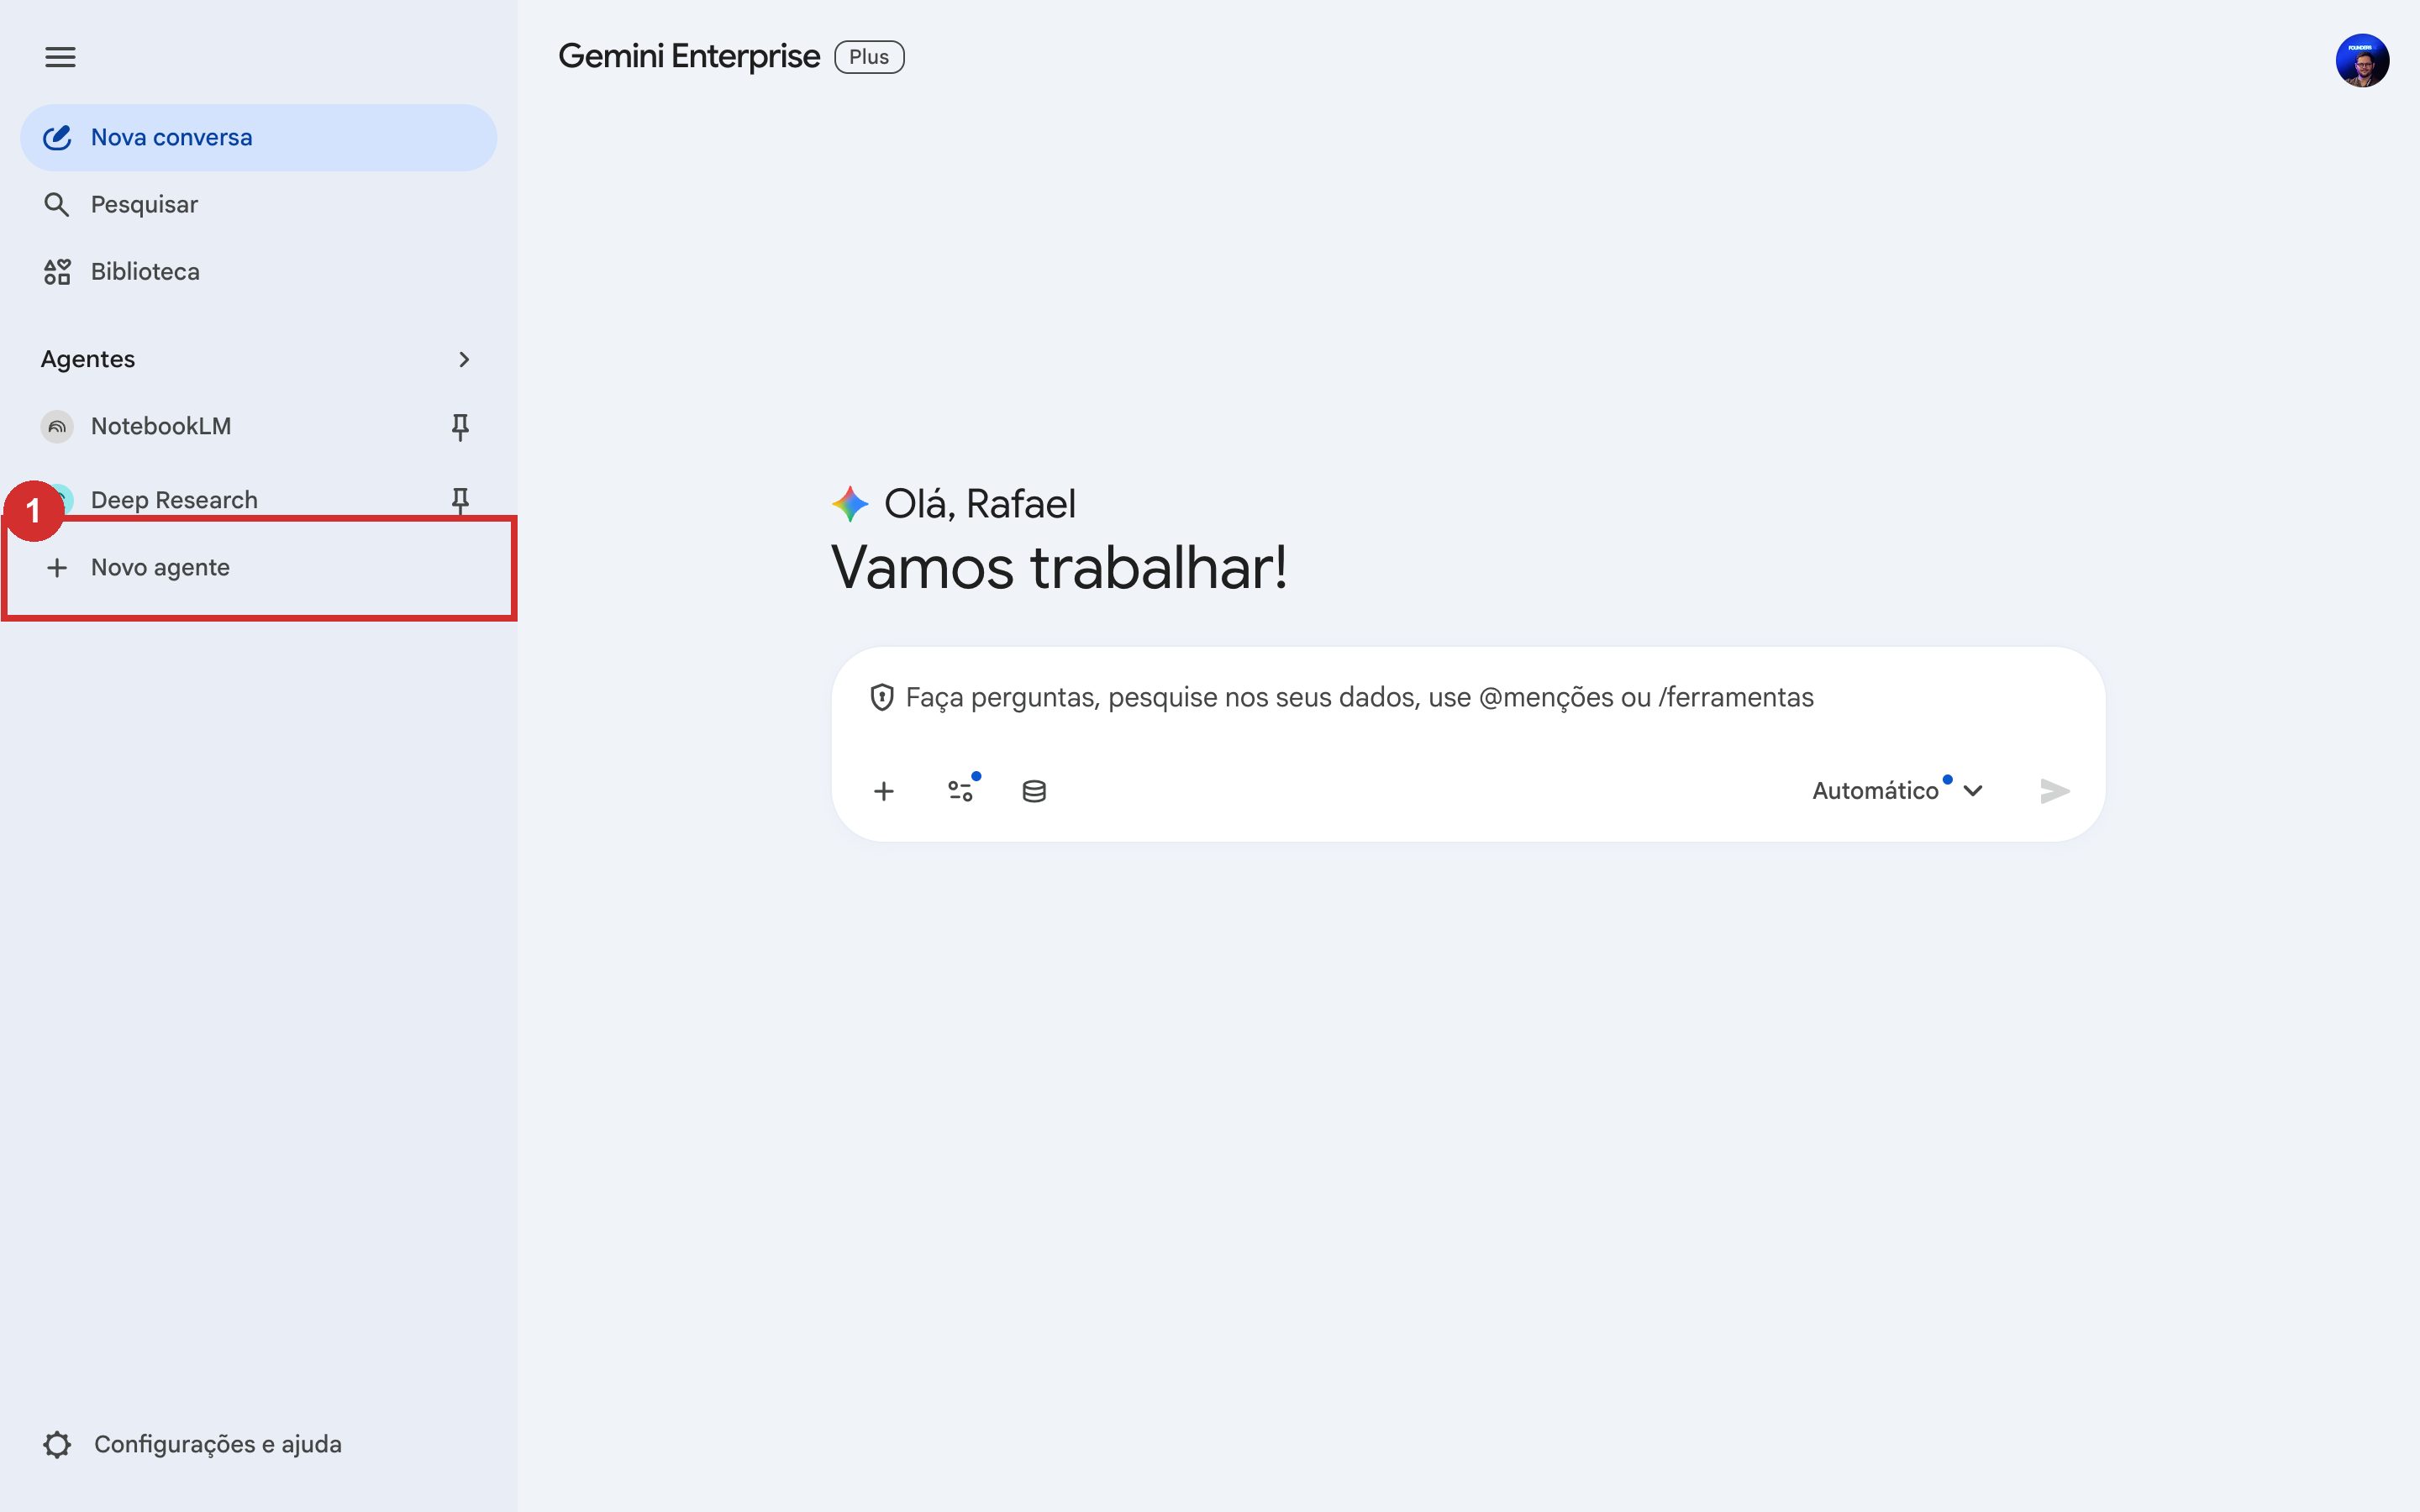
Task: Open the Deep Research agent
Action: click(258, 499)
